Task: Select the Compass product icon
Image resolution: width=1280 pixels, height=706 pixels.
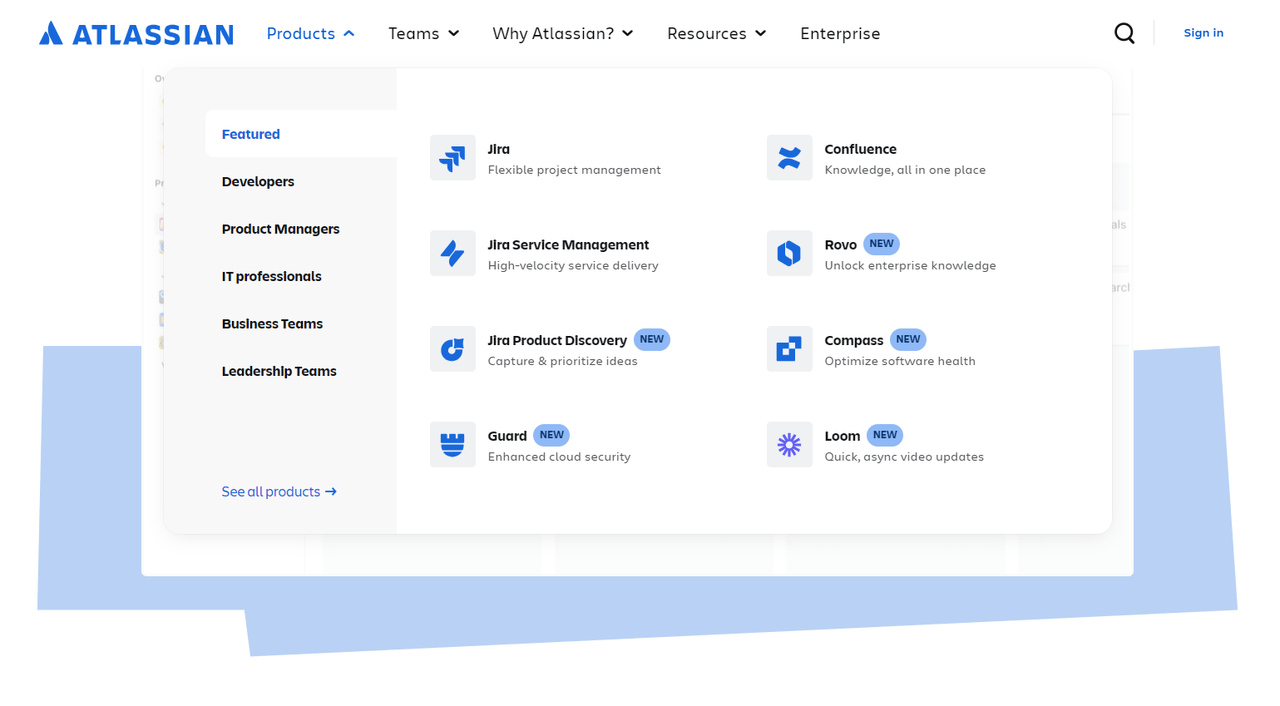Action: (789, 348)
